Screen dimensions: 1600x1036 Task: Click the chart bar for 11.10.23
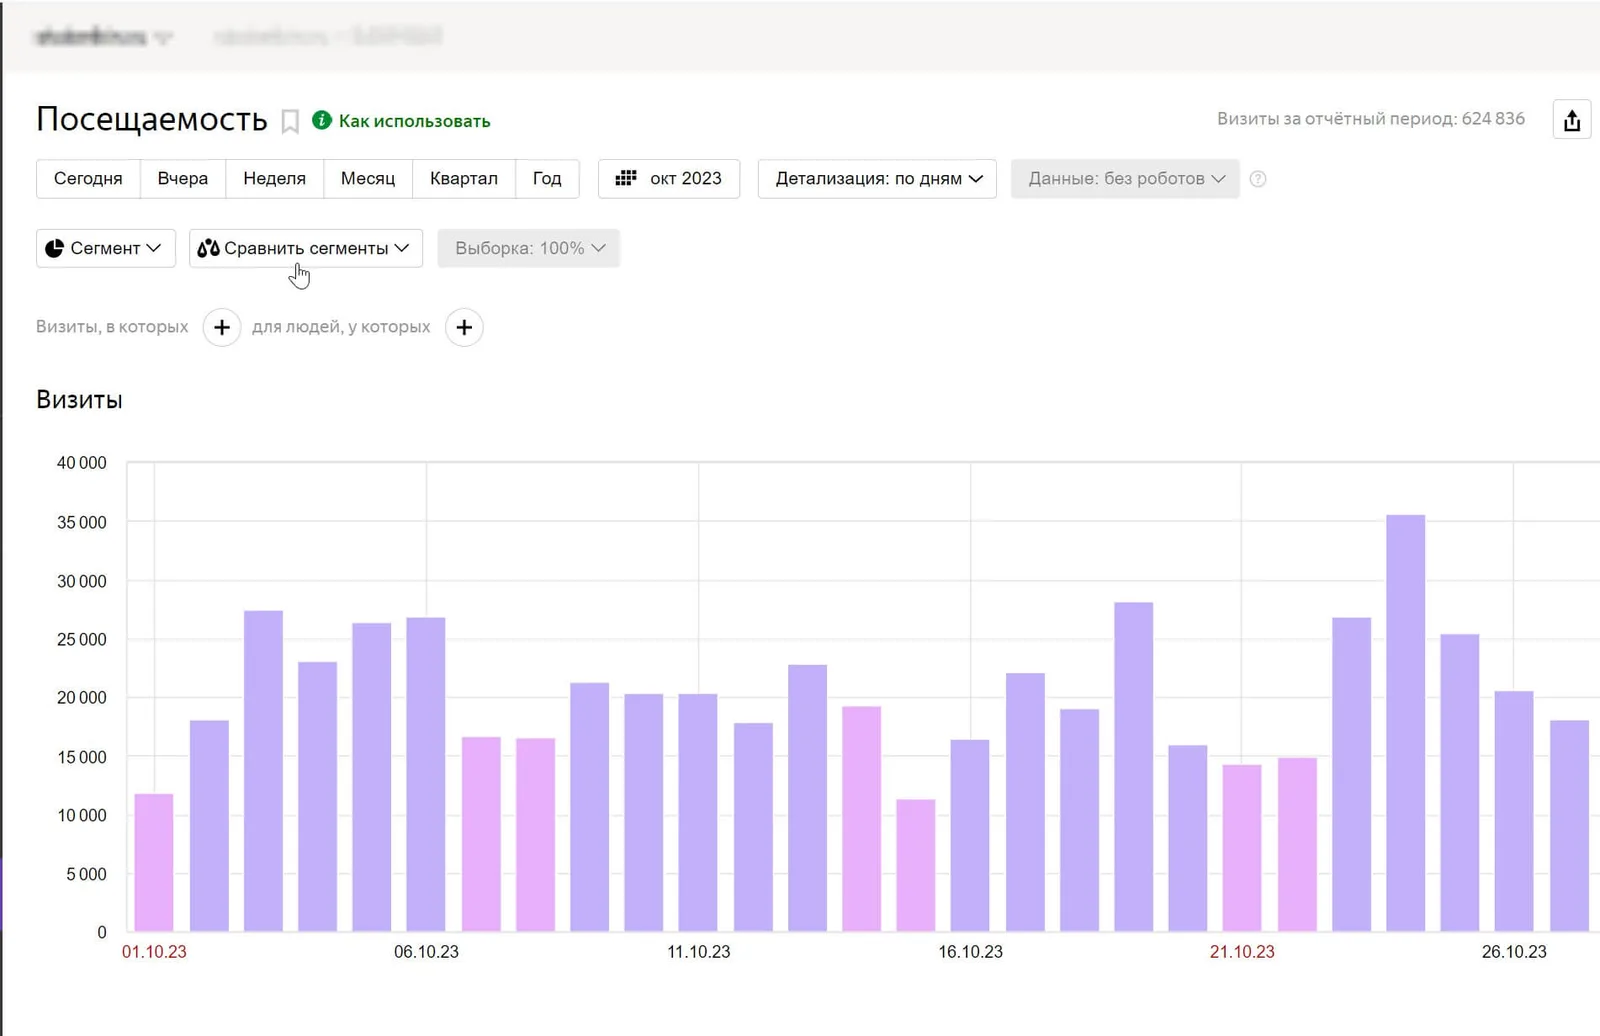[x=698, y=812]
